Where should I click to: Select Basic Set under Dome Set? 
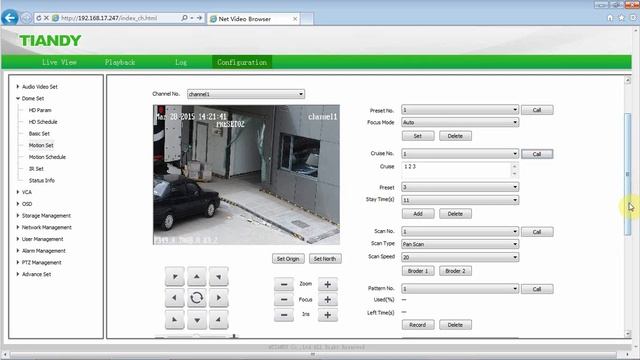39,133
